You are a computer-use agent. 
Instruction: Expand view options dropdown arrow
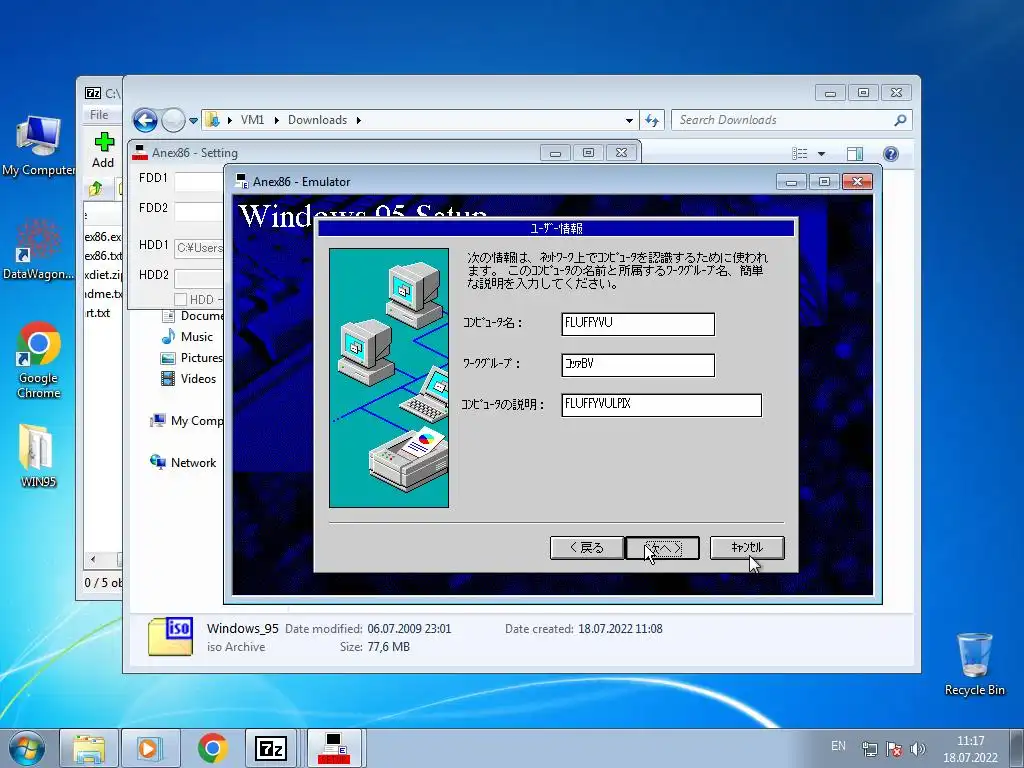click(822, 154)
